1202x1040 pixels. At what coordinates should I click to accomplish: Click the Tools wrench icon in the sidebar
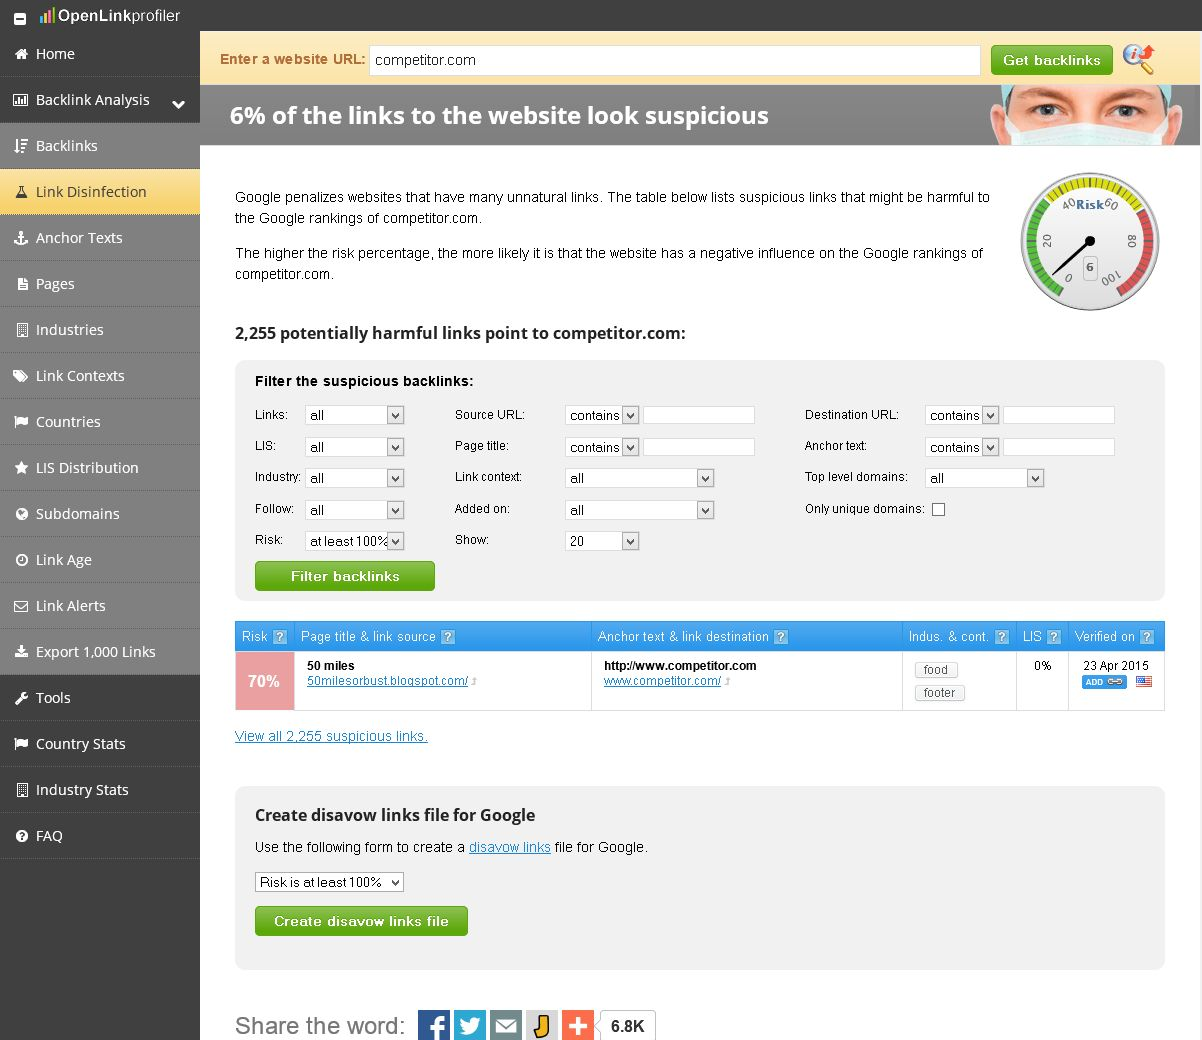[x=21, y=698]
